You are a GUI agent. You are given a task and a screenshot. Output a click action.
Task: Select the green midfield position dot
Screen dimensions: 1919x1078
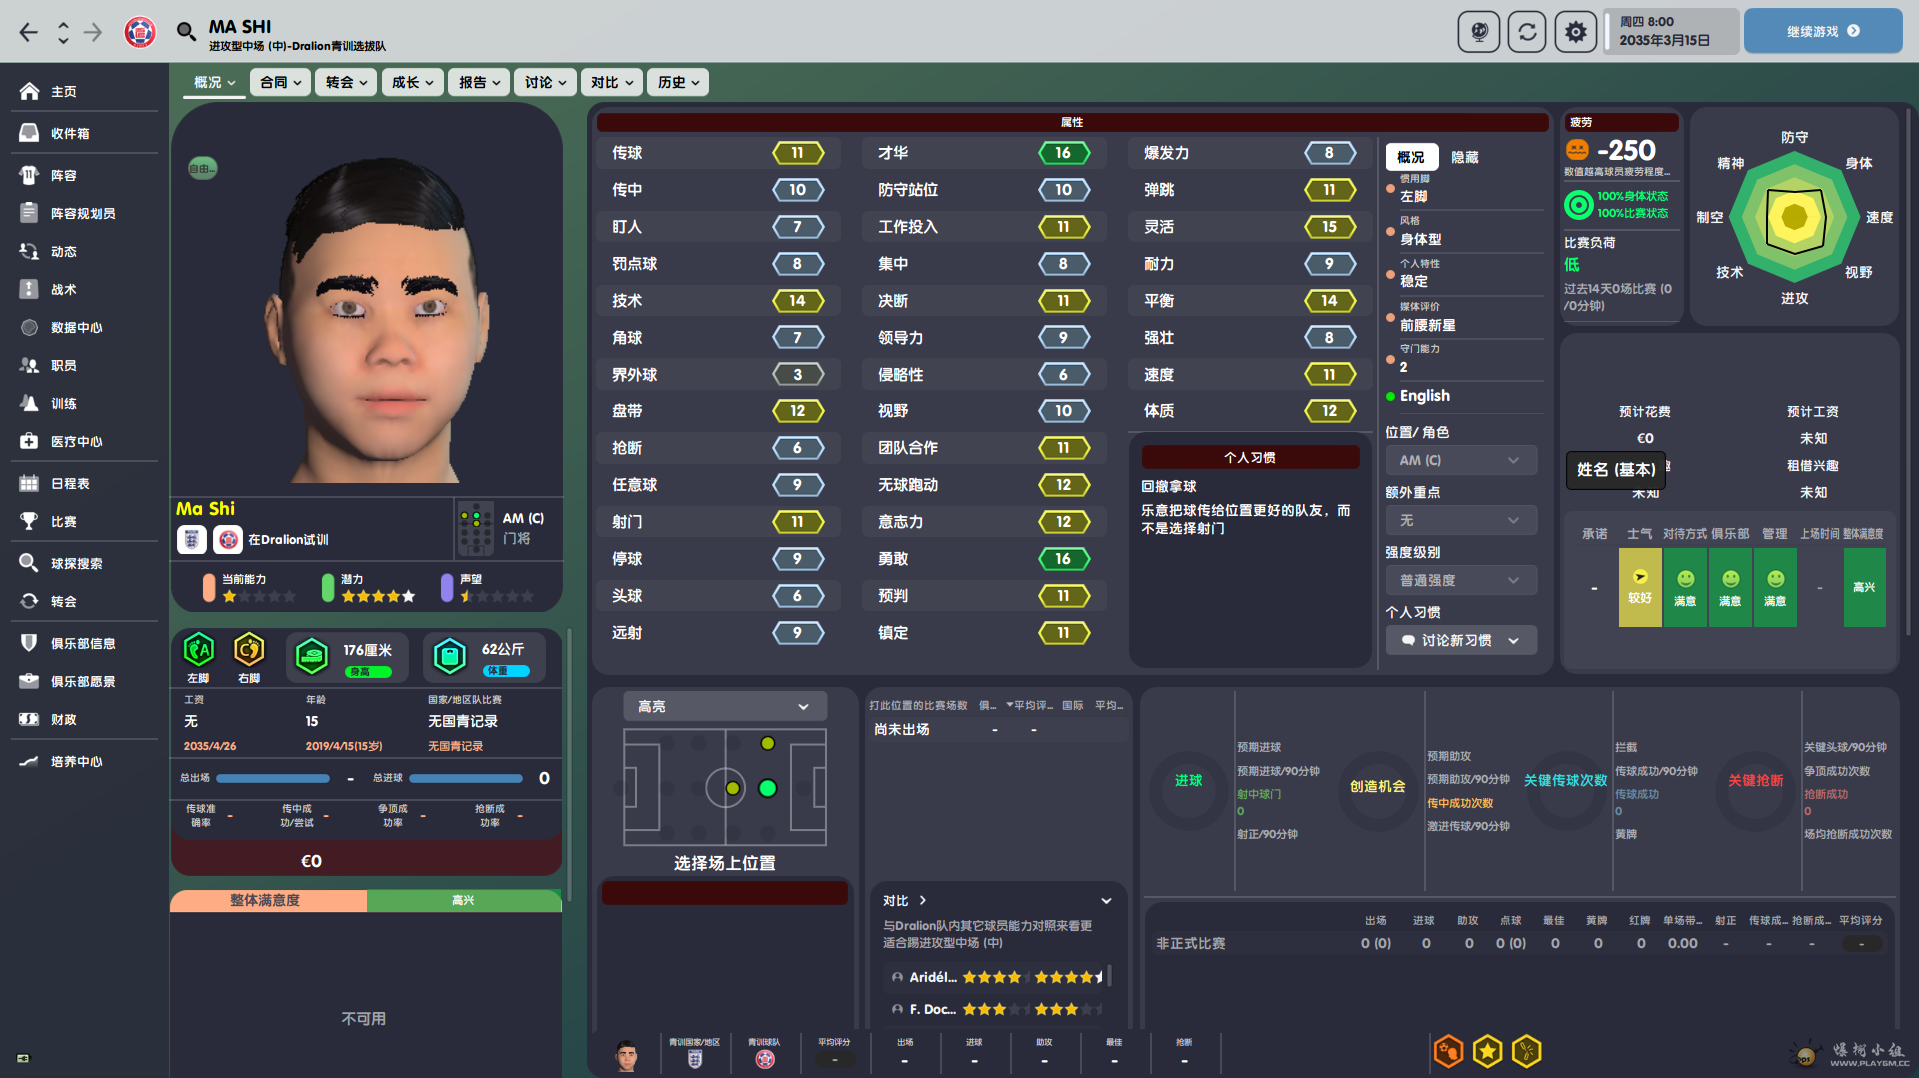(768, 788)
